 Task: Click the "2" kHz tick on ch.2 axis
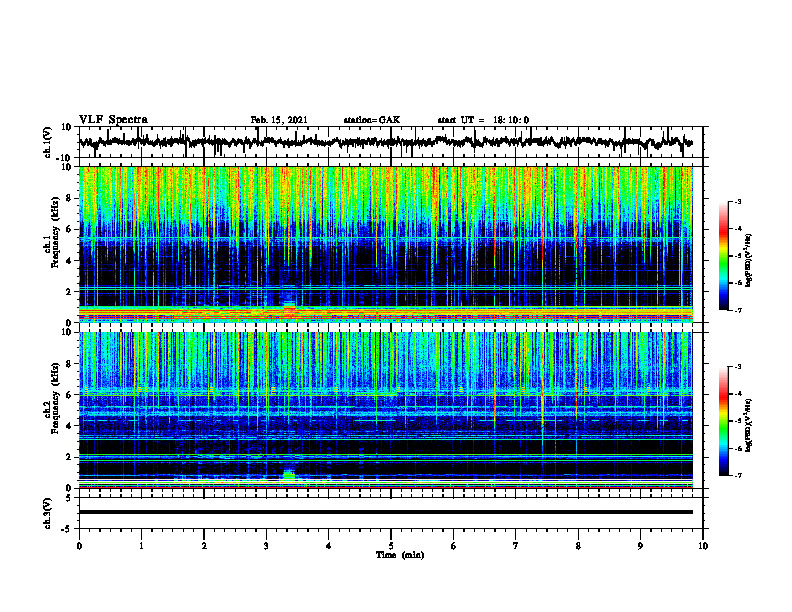coord(69,457)
